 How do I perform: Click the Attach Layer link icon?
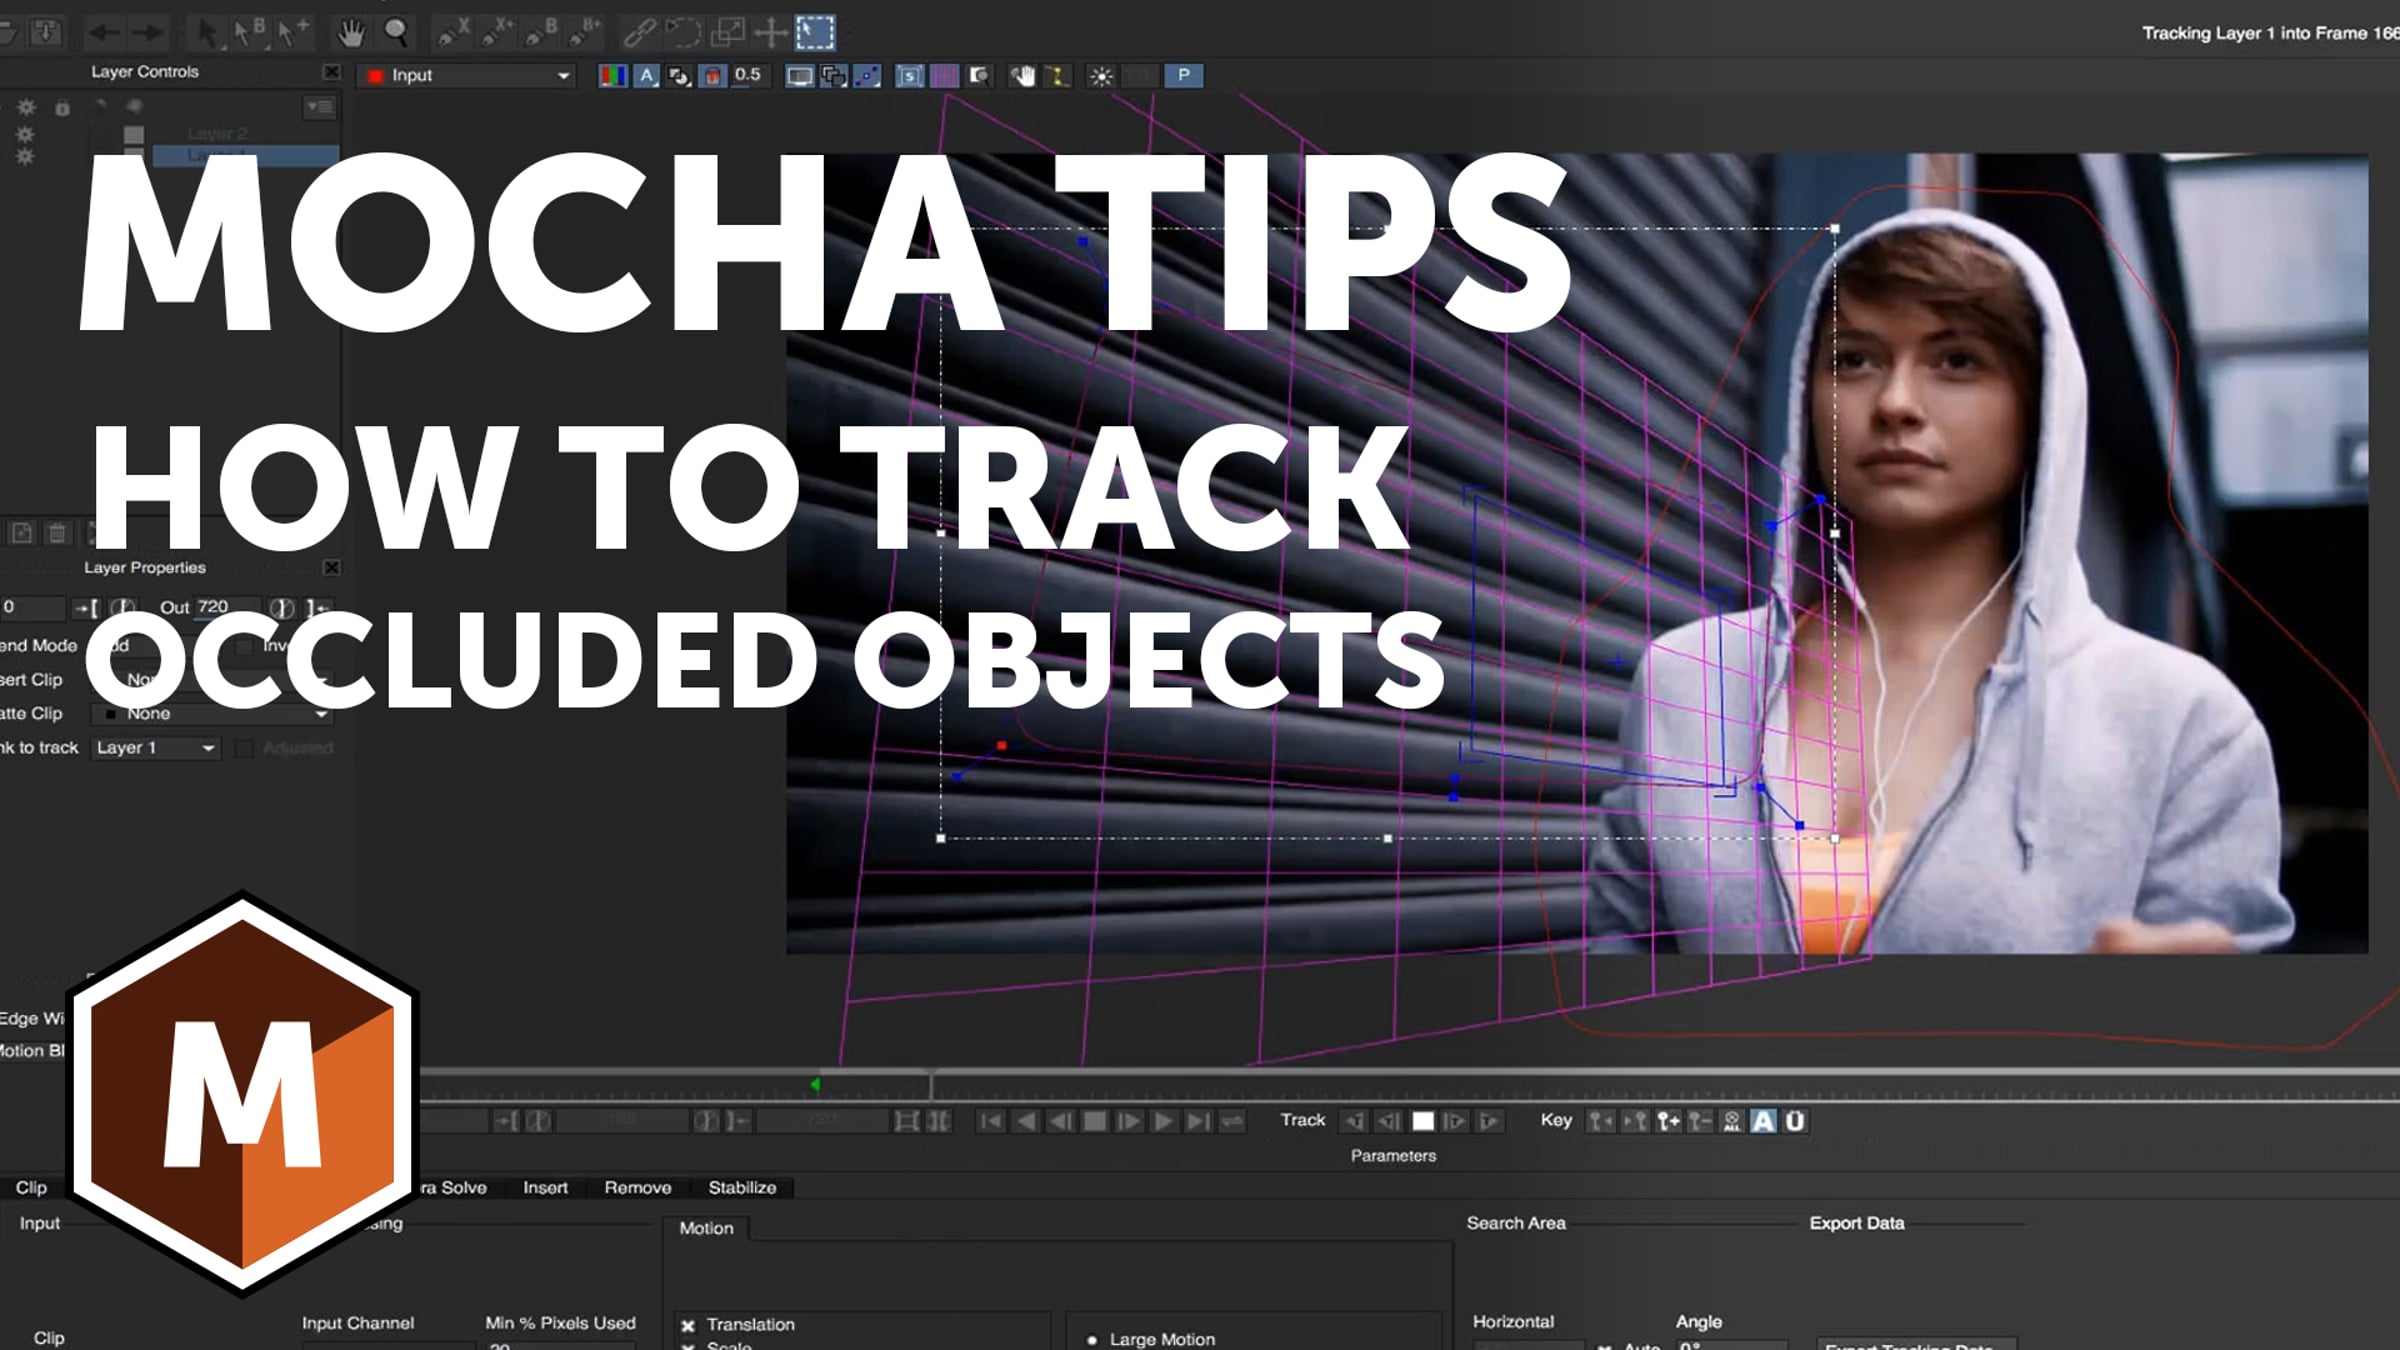(x=638, y=33)
